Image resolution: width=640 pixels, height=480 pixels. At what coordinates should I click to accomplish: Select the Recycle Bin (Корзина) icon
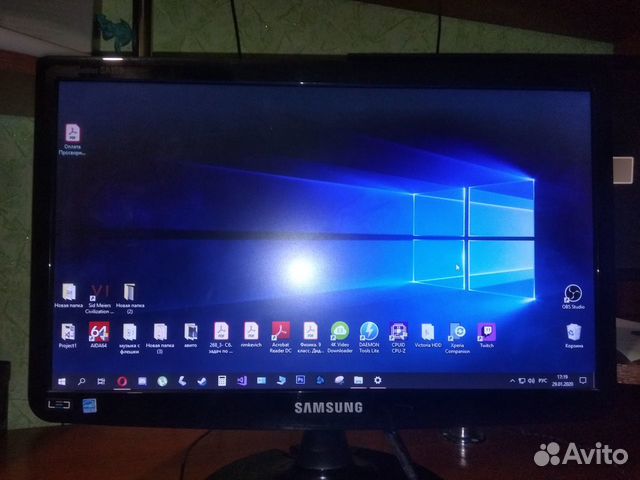coord(574,332)
